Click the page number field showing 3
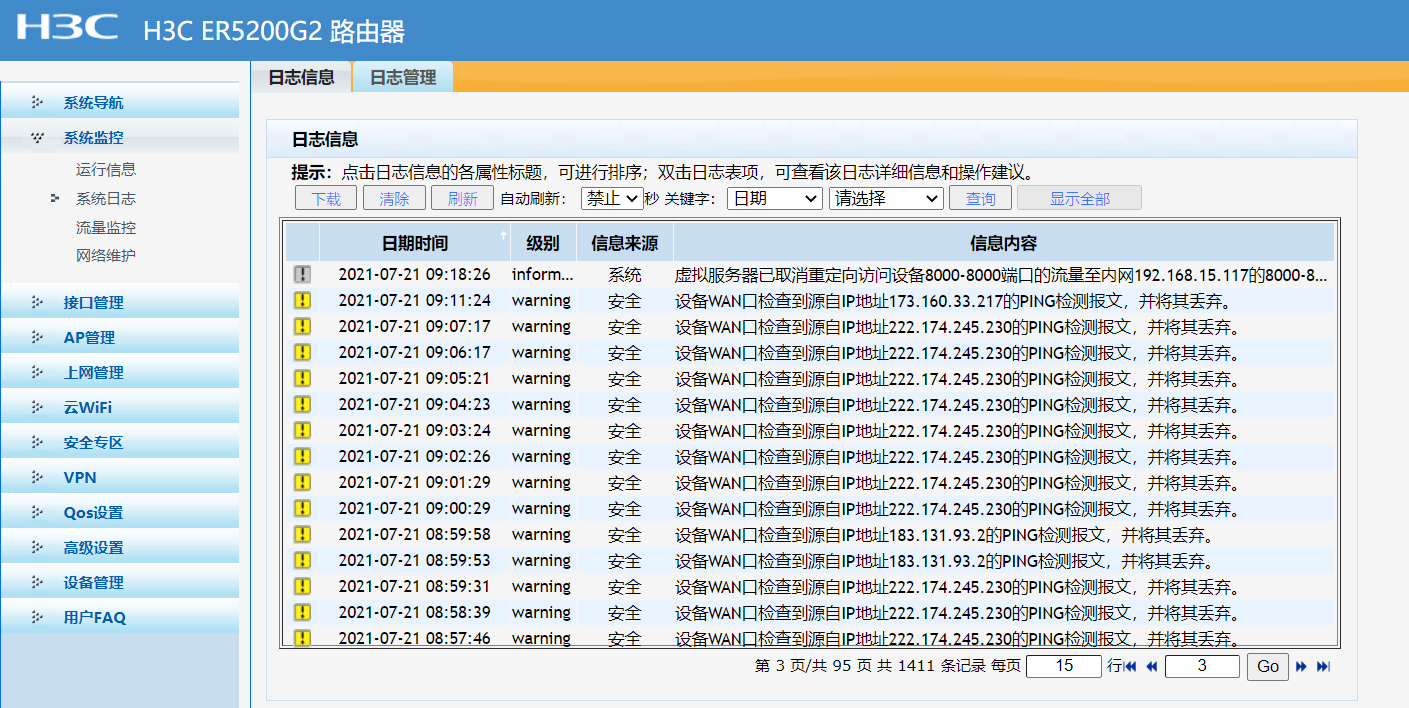The width and height of the screenshot is (1409, 708). [x=1202, y=666]
